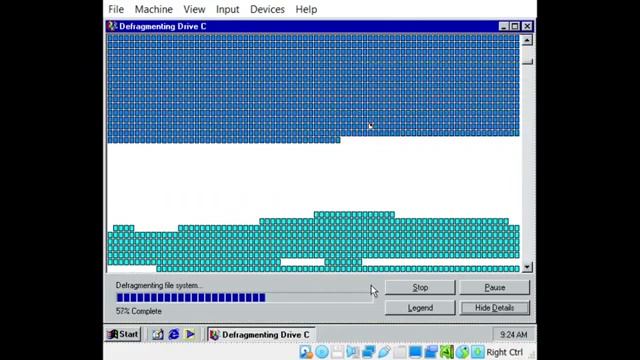Maximize the Defragmenting Drive C window
Image resolution: width=640 pixels, height=360 pixels.
pos(515,26)
